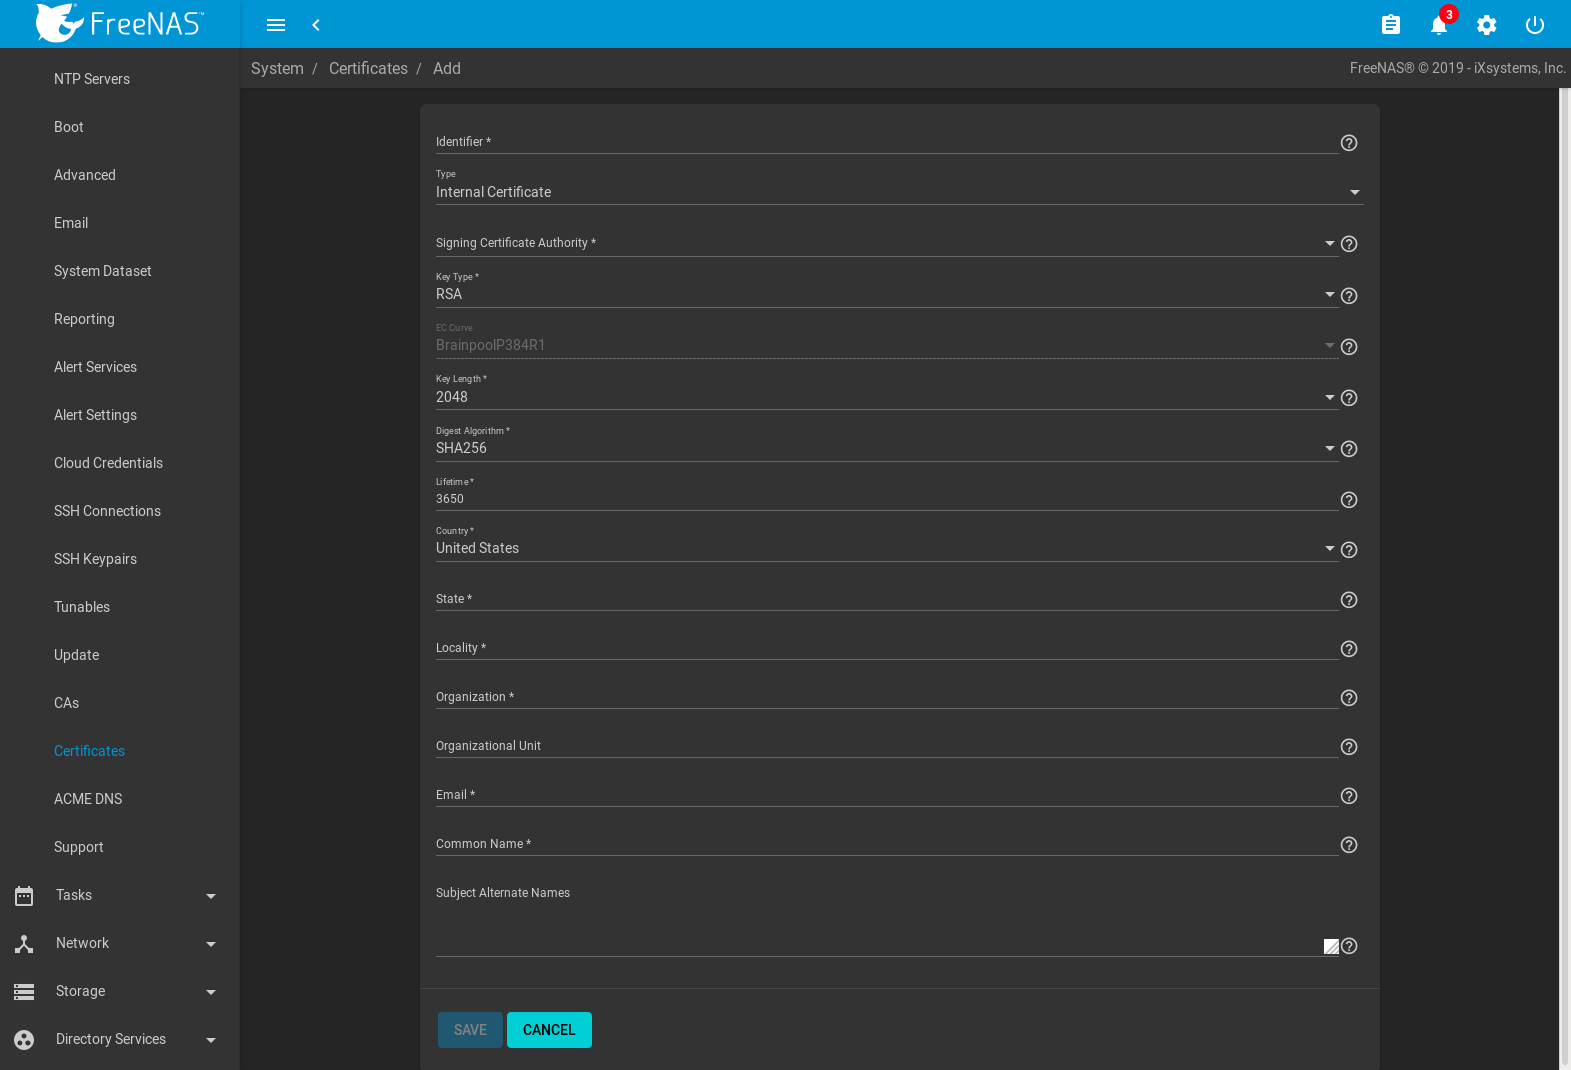Open the Type dropdown
This screenshot has height=1070, width=1571.
click(899, 192)
